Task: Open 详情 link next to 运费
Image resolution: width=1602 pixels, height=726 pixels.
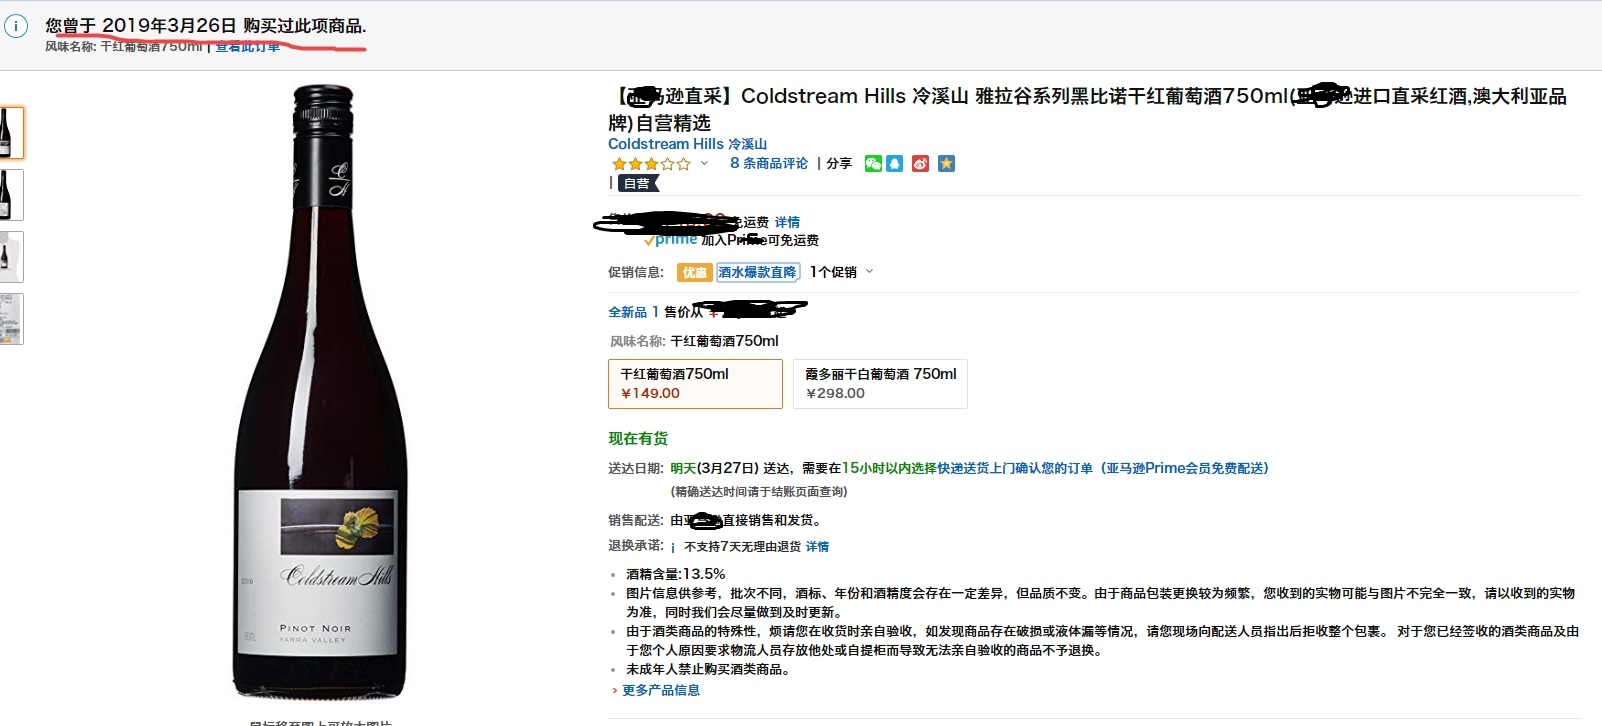Action: pyautogui.click(x=787, y=222)
